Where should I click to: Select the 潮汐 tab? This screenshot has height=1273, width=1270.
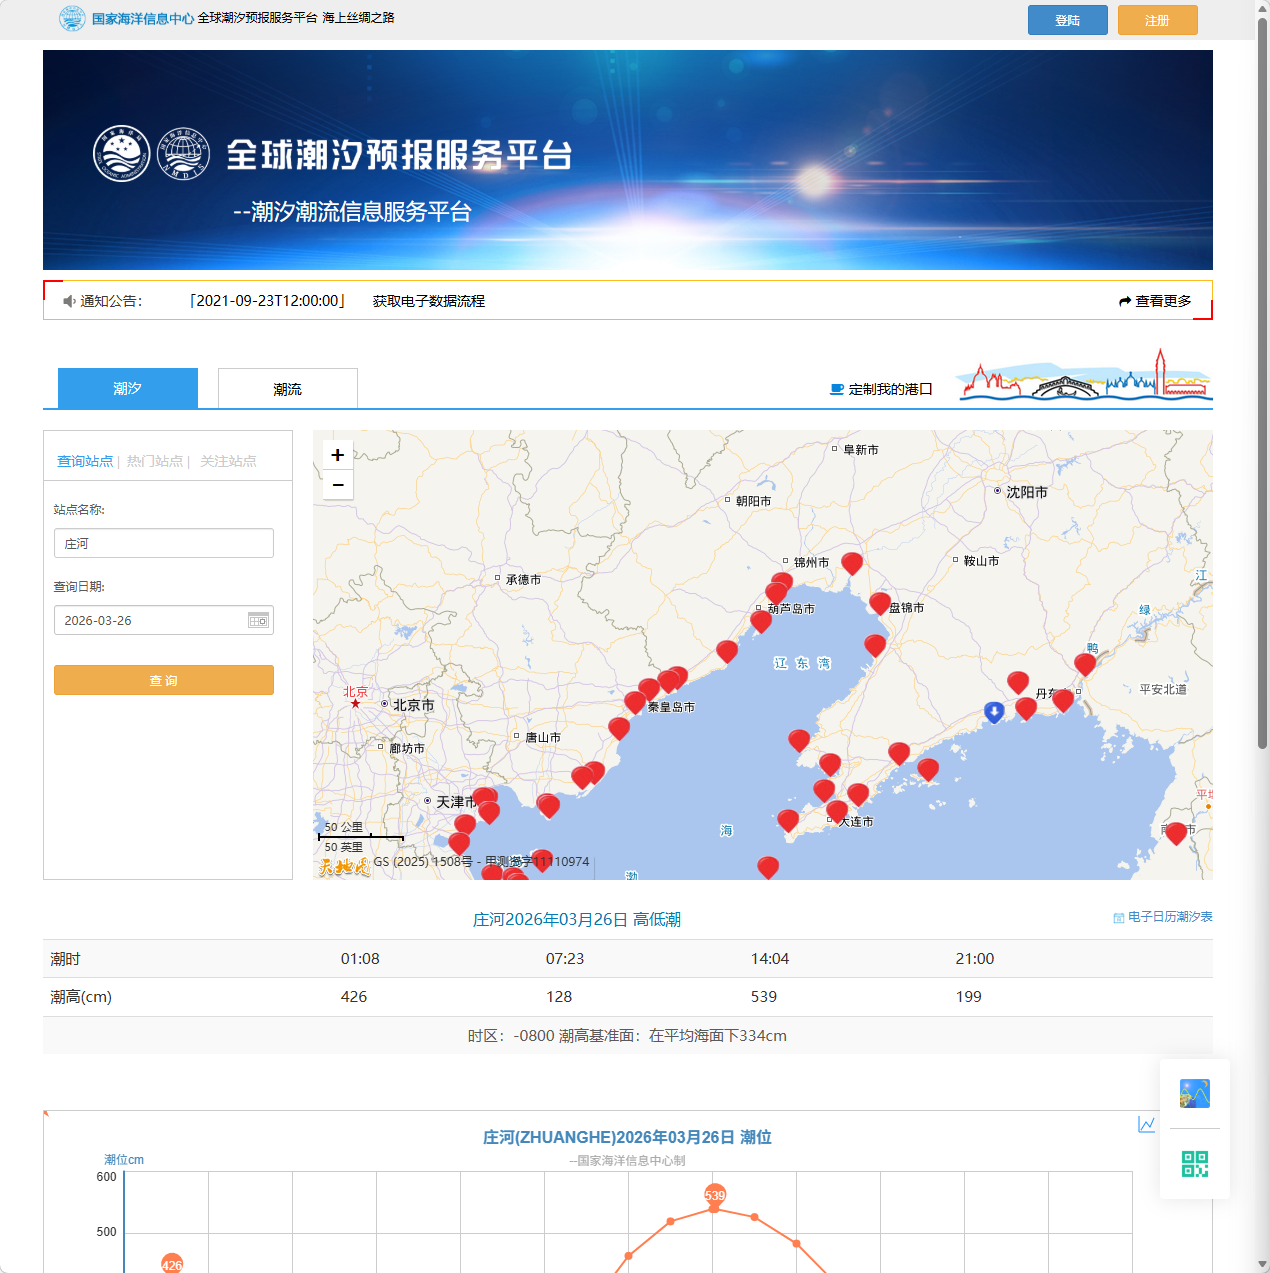click(x=128, y=388)
